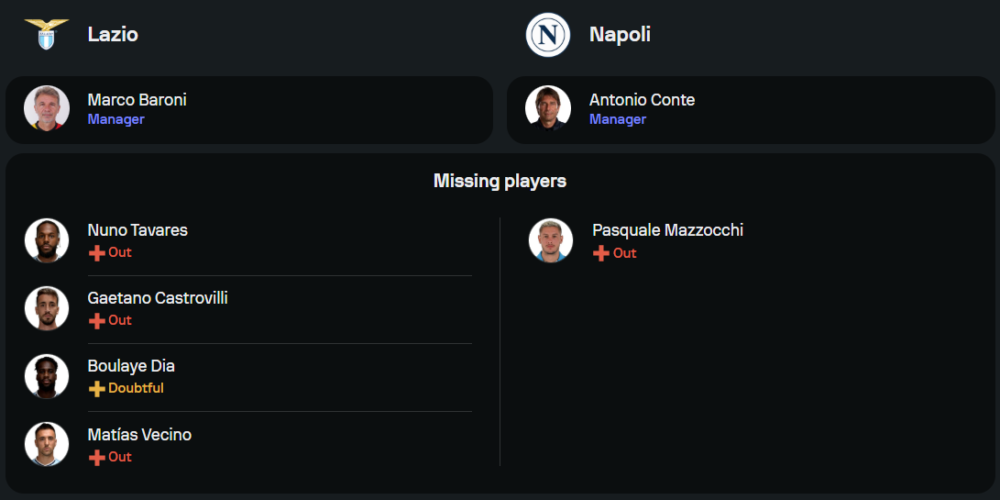This screenshot has height=500, width=1000.
Task: Click the Napoli club crest
Action: click(548, 35)
